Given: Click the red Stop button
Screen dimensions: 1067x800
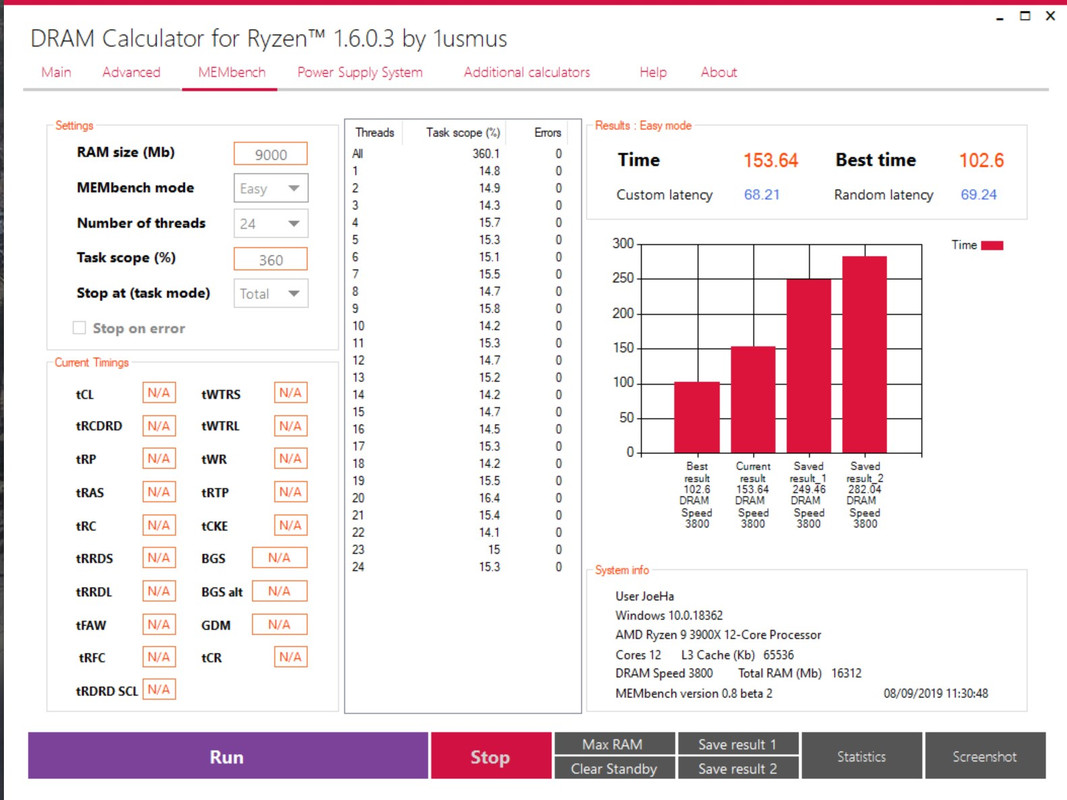Looking at the screenshot, I should click(x=491, y=756).
